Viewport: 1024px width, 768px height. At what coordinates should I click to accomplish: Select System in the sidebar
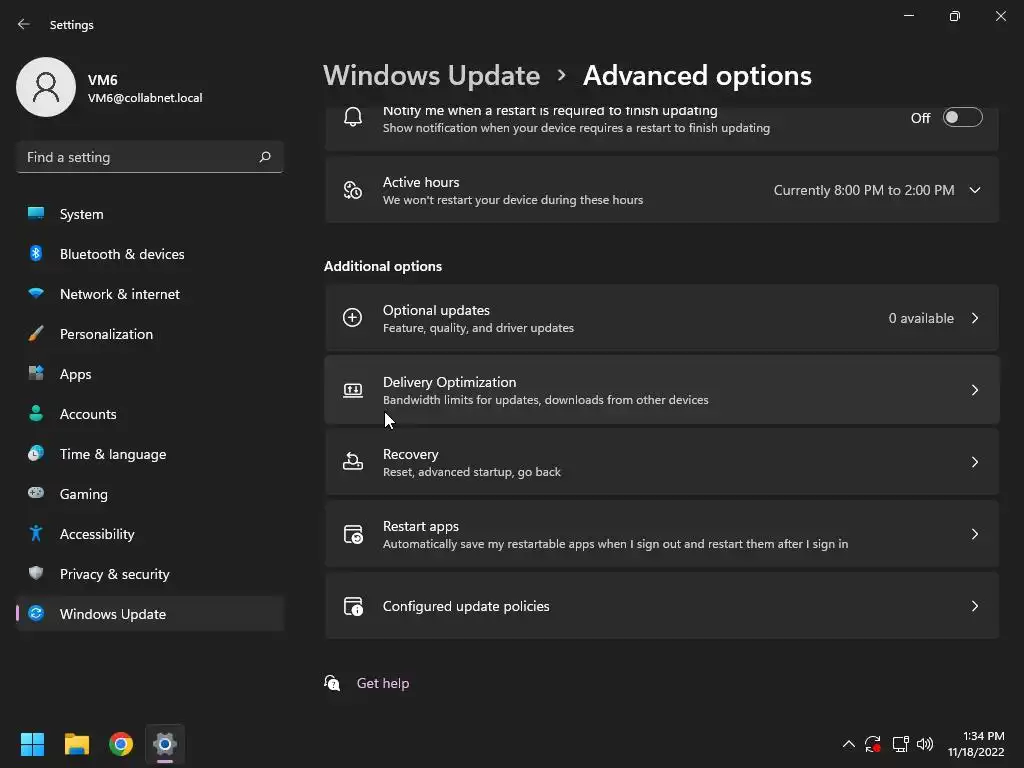point(150,214)
